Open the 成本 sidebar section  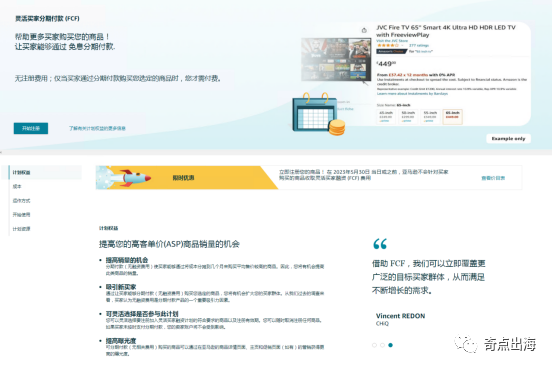click(17, 187)
